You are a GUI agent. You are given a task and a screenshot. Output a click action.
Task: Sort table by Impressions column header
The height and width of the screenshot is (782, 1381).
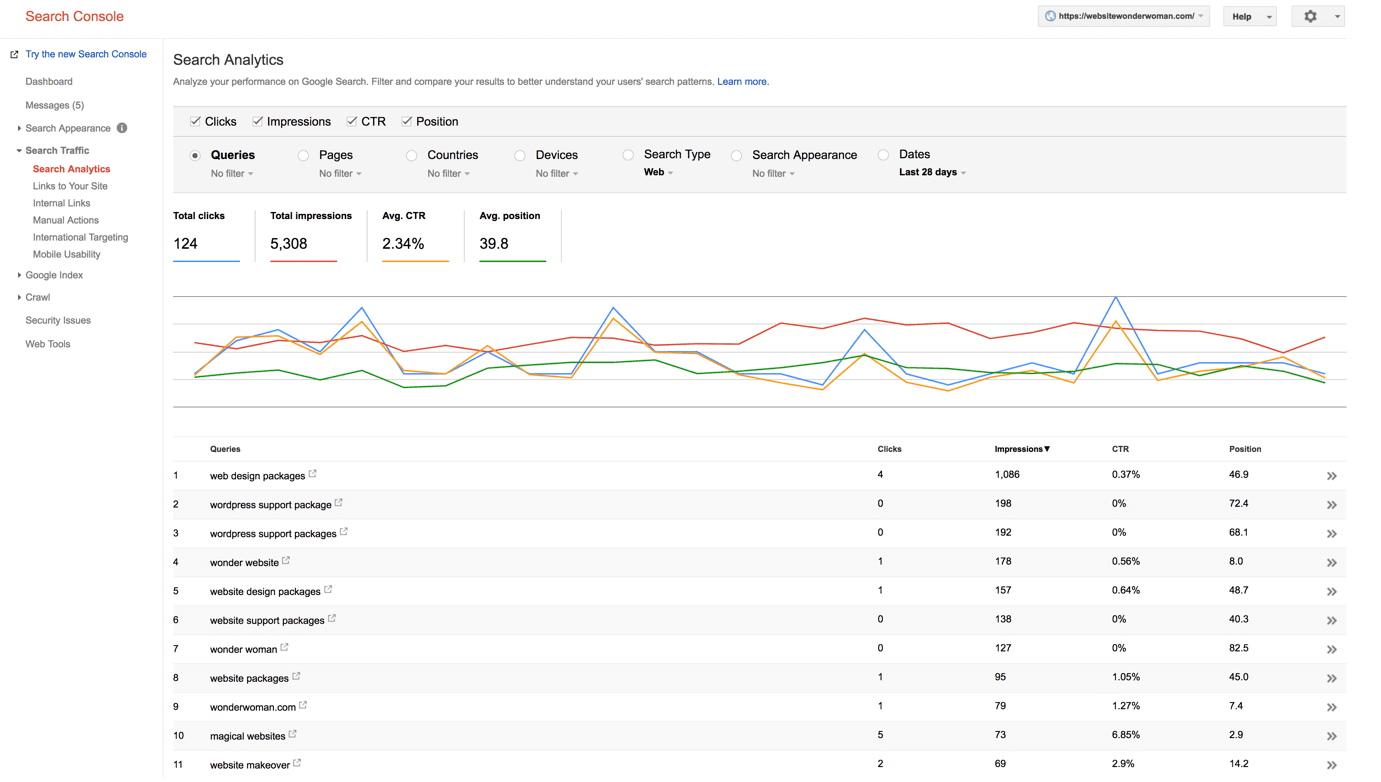[x=1022, y=449]
